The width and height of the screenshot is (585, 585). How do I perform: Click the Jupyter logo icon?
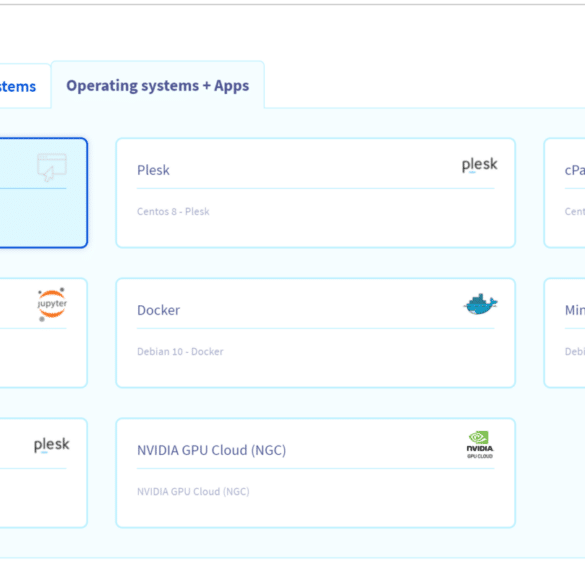tap(52, 304)
